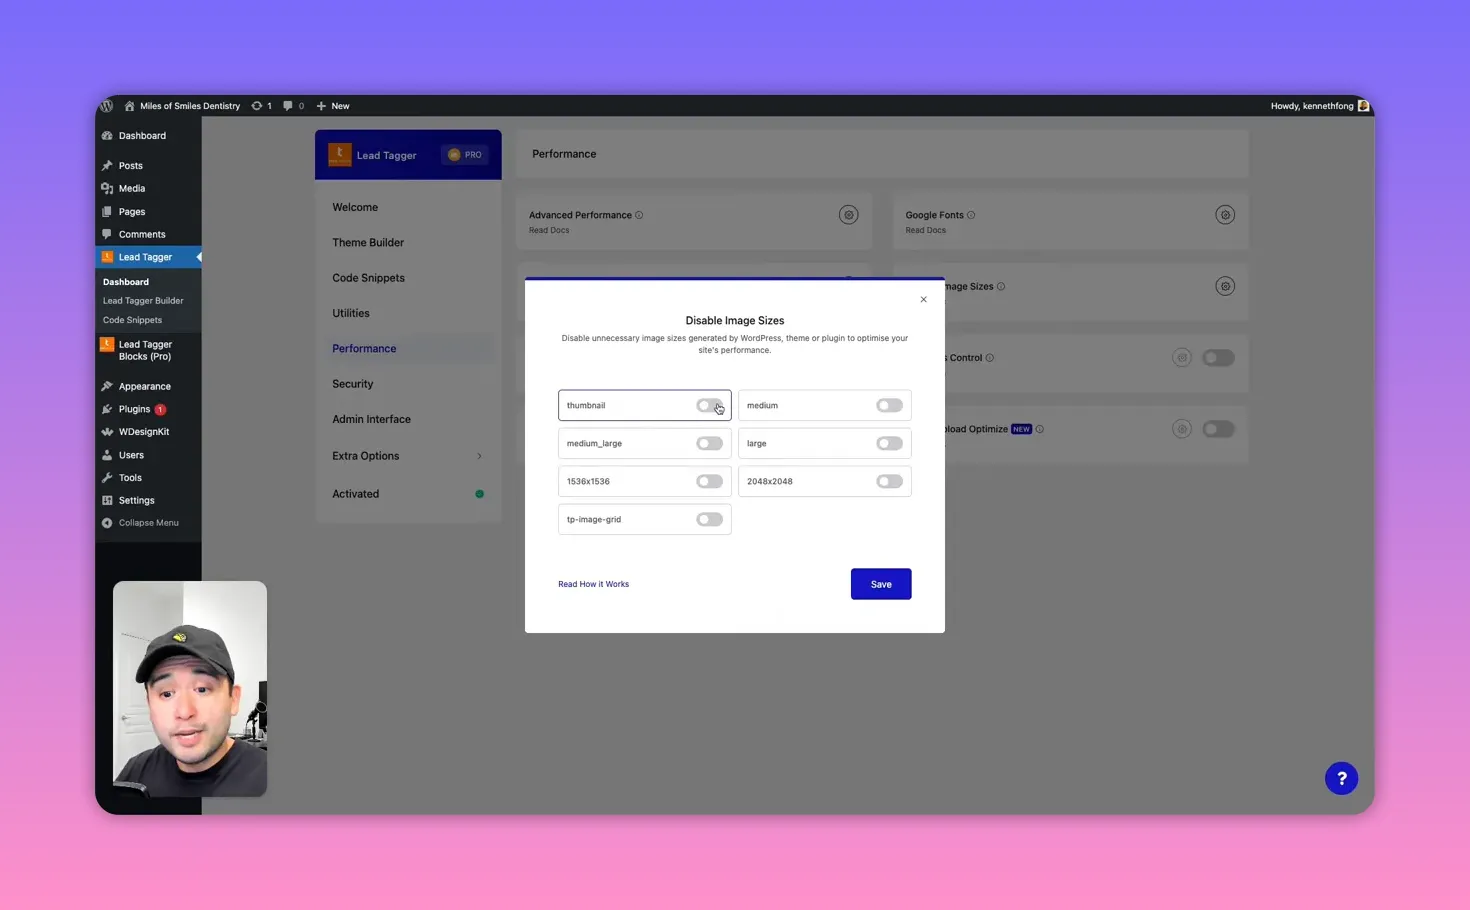Click the WordPress logo in the admin bar

click(107, 106)
